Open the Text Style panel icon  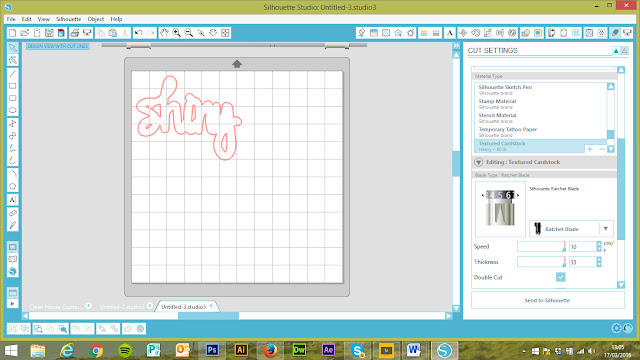tap(450, 33)
